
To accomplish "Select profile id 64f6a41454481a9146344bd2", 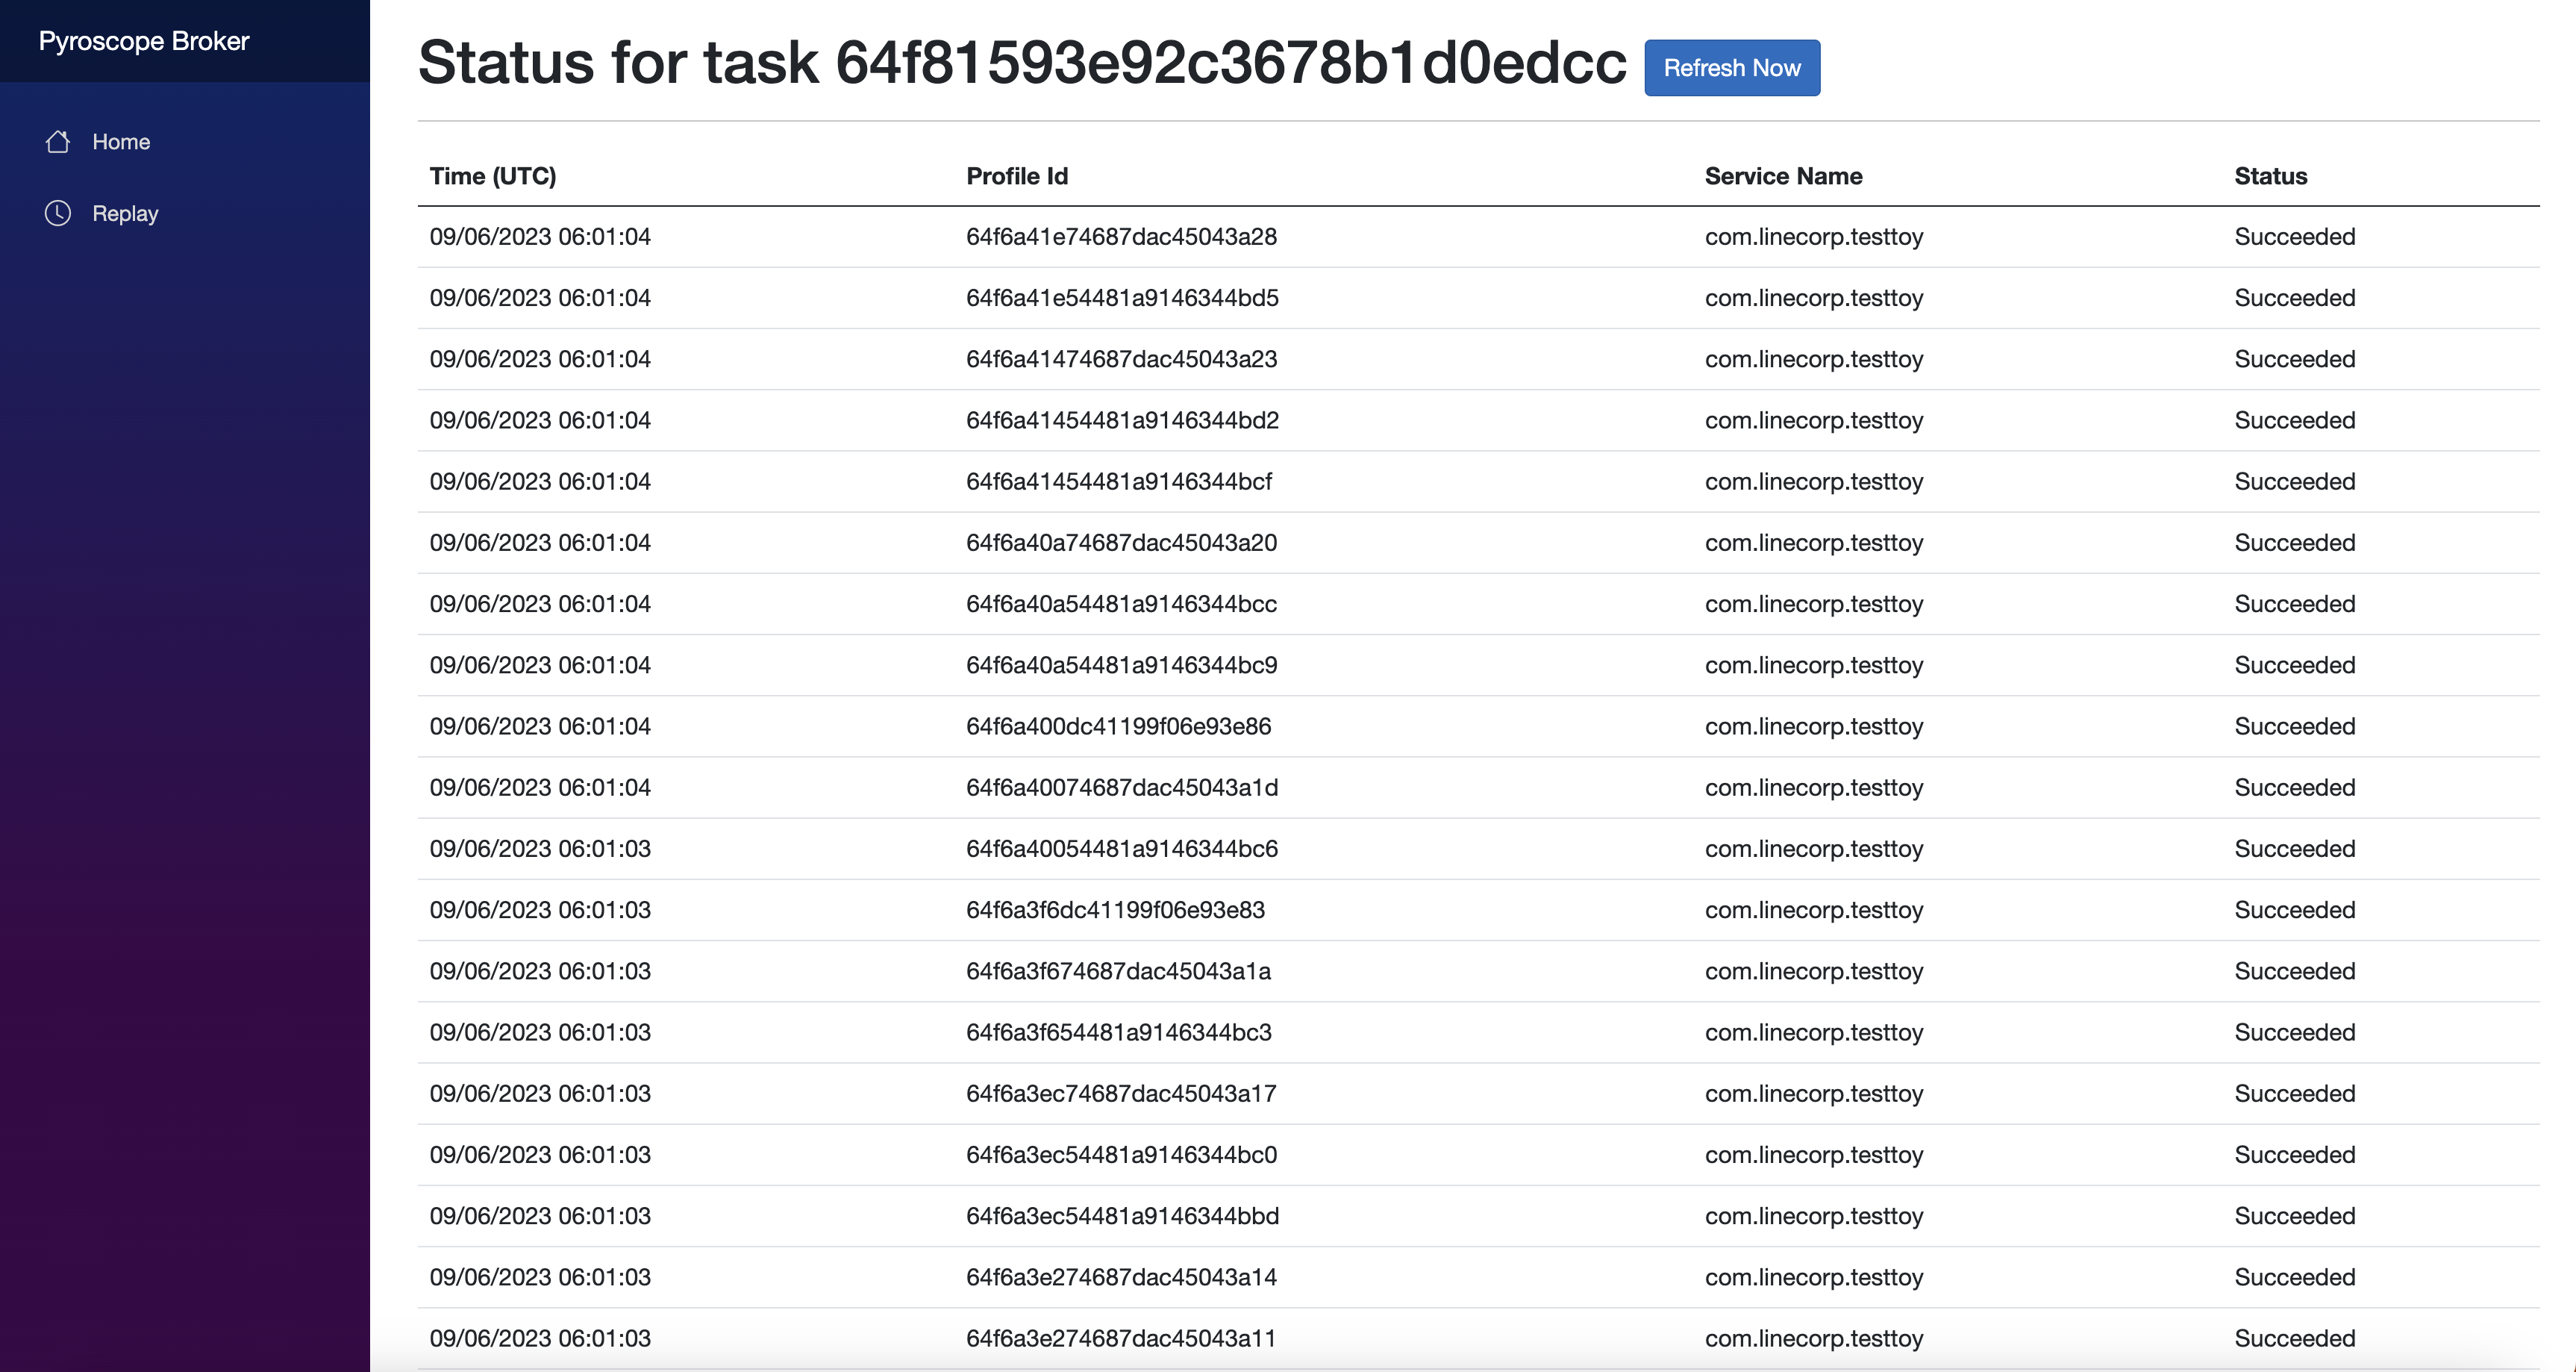I will pyautogui.click(x=1123, y=420).
